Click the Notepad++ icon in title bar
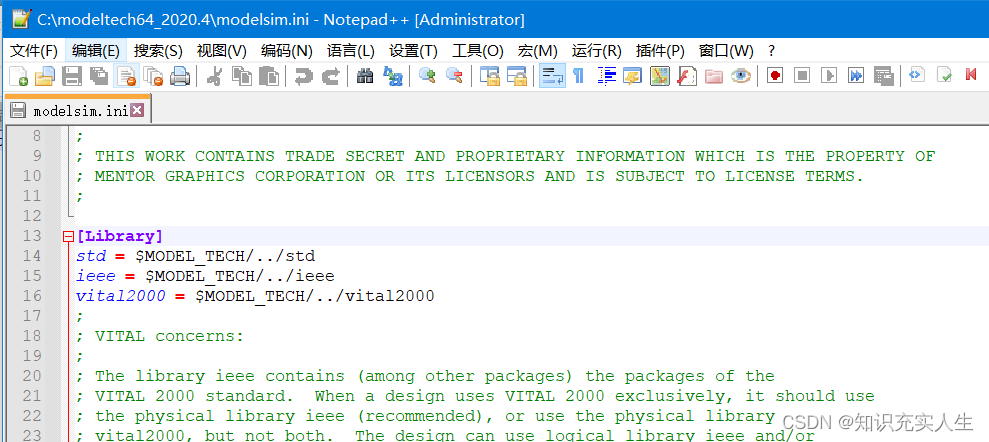Image resolution: width=989 pixels, height=442 pixels. coord(20,19)
